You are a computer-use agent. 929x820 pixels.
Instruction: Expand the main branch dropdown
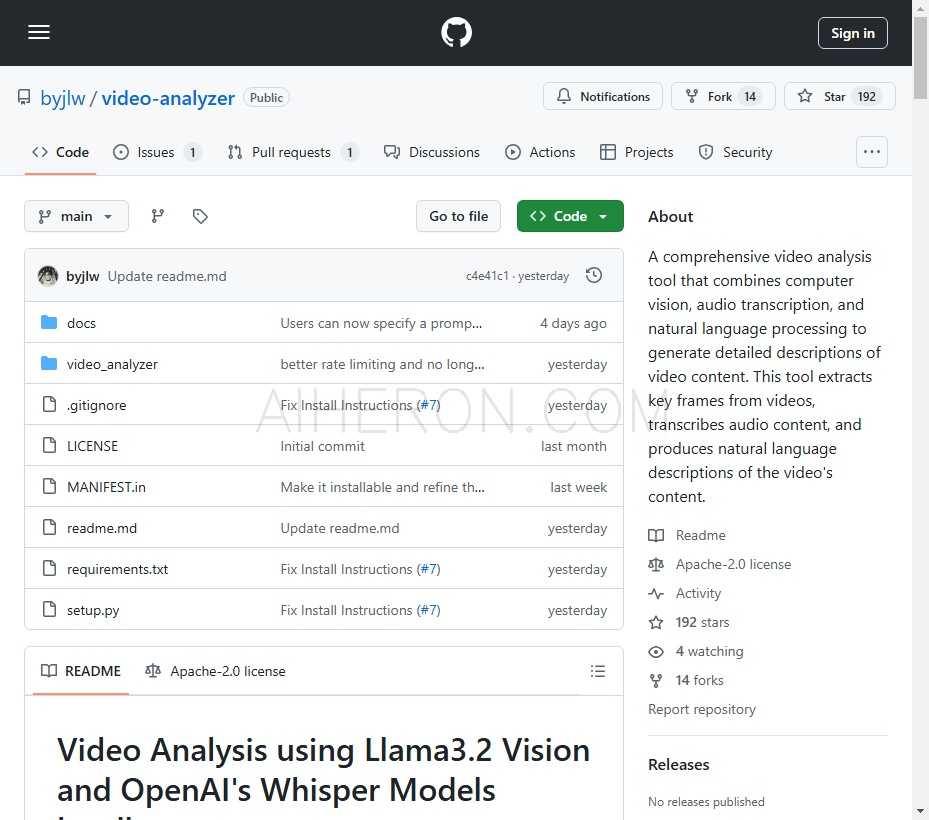pos(76,216)
